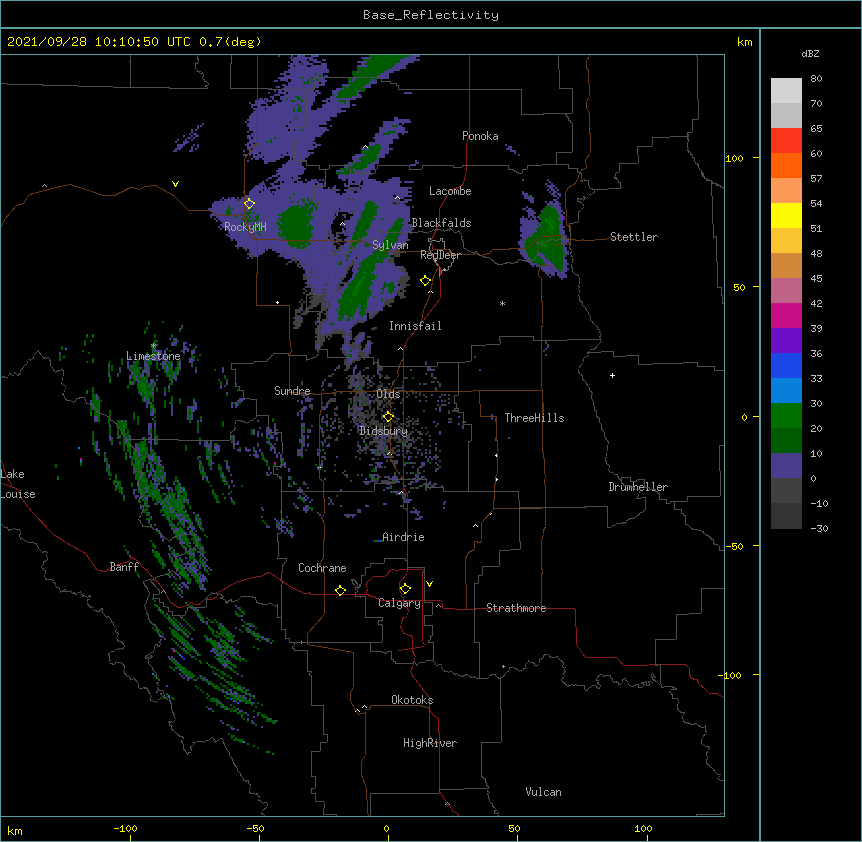Screen dimensions: 862x842
Task: Click the Drumheller town label
Action: pos(638,487)
